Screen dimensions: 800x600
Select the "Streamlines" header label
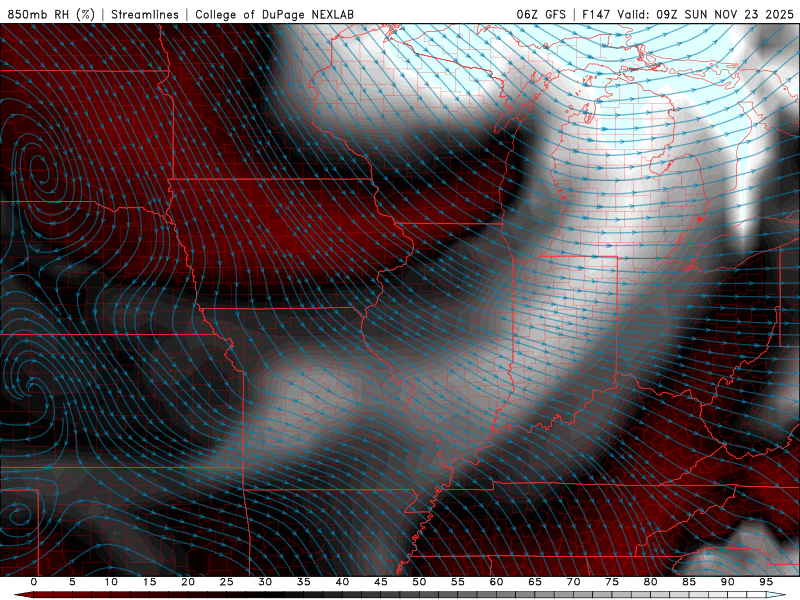(145, 14)
